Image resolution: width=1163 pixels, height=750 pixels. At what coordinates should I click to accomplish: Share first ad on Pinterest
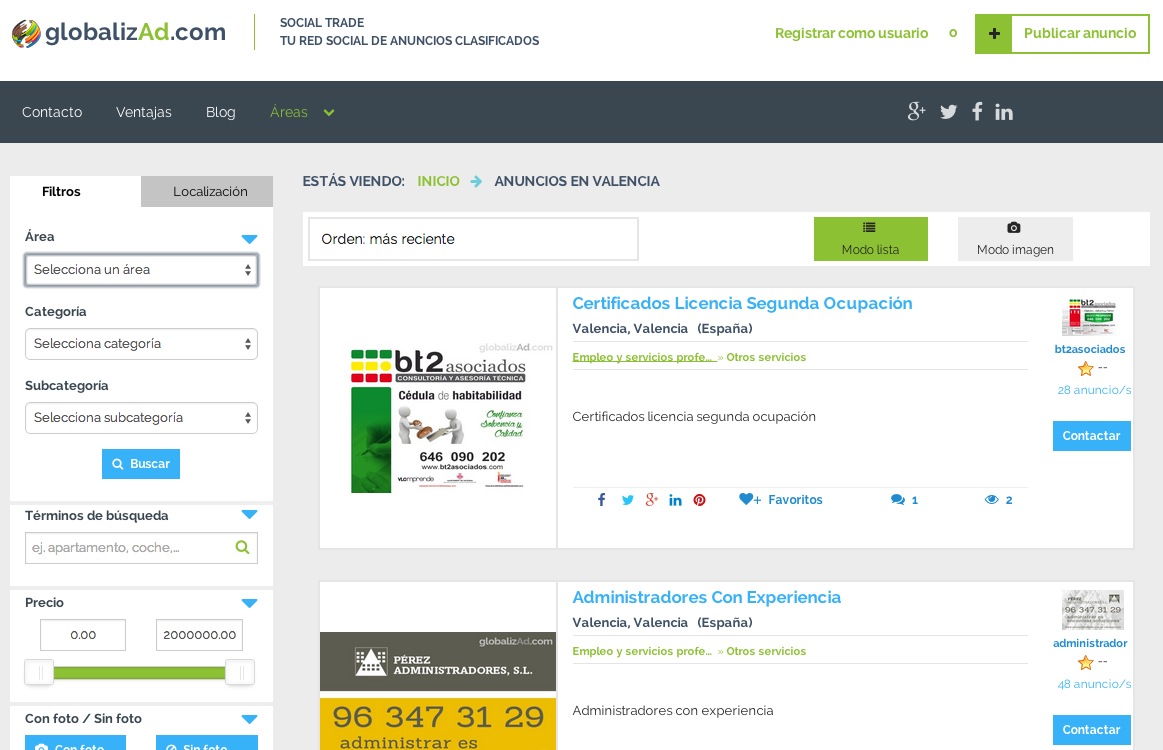[699, 500]
